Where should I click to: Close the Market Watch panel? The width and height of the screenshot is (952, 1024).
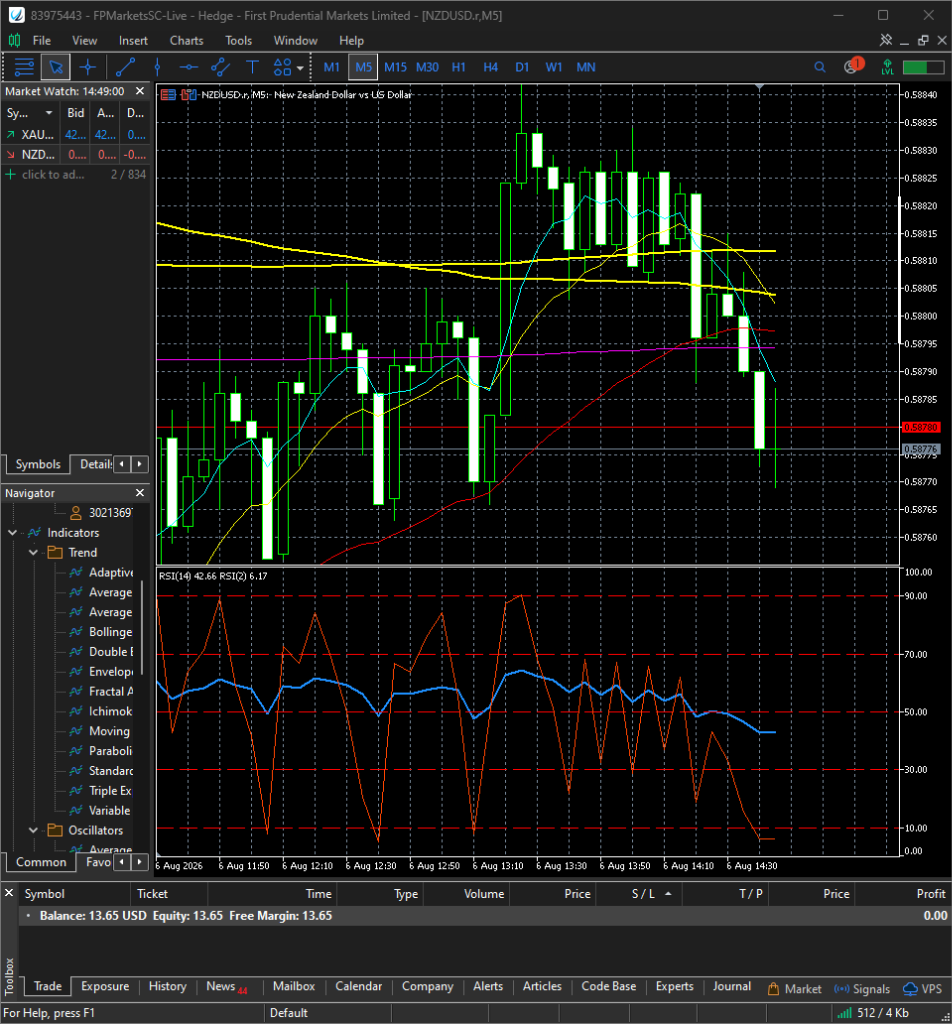(x=140, y=91)
